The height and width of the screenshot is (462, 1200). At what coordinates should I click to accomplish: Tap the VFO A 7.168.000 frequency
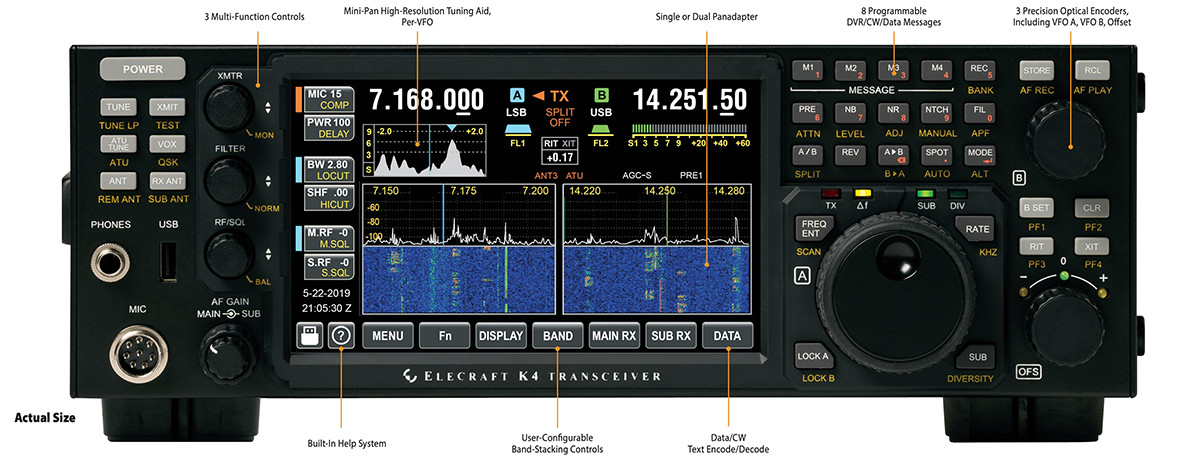[x=427, y=101]
